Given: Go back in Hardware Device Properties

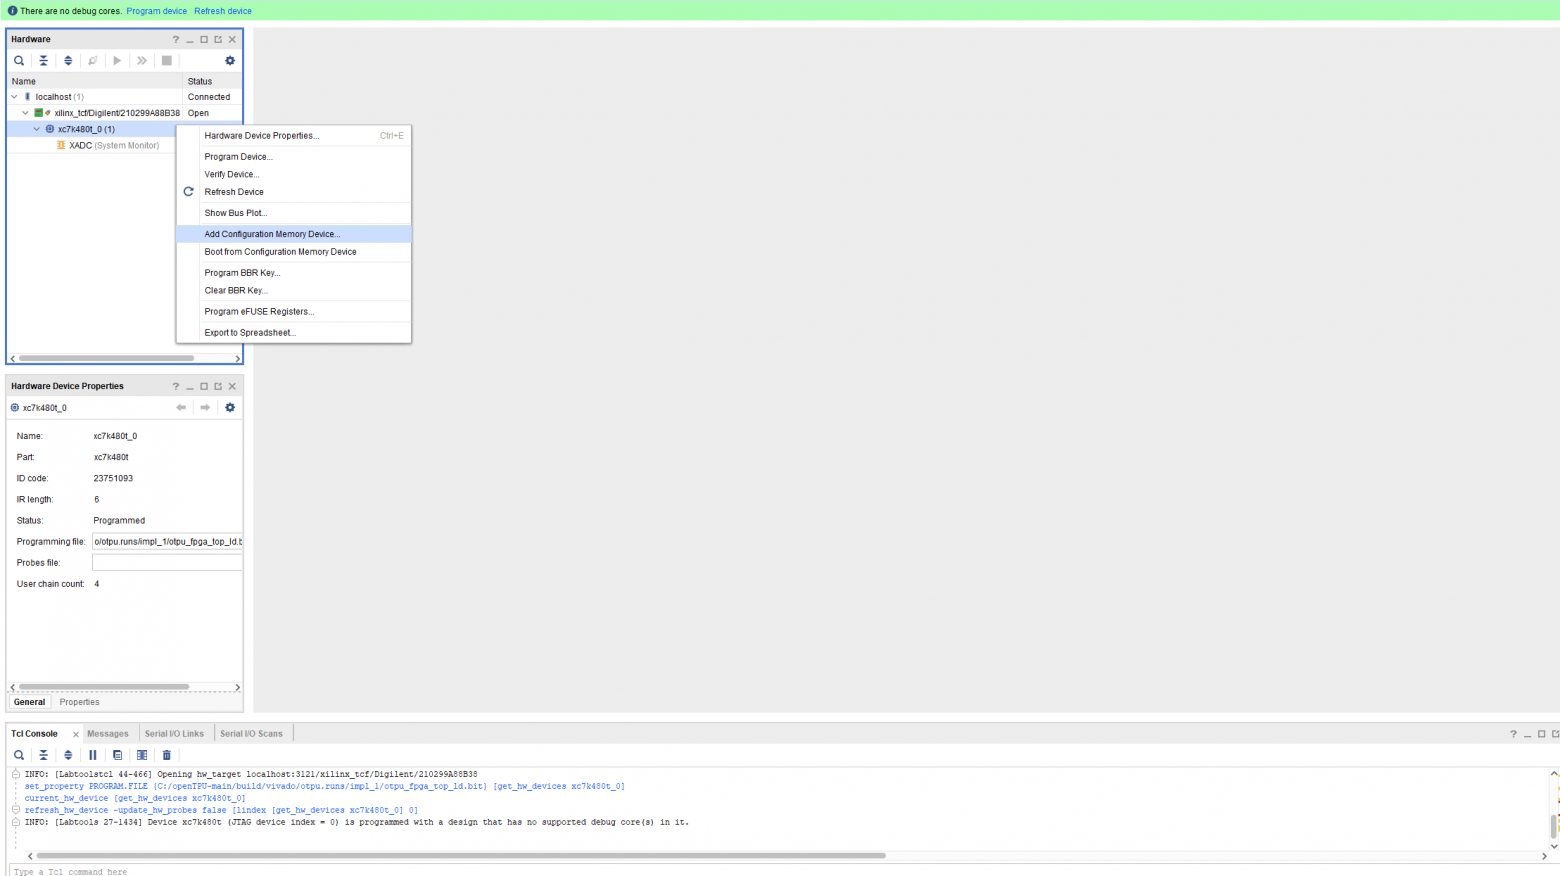Looking at the screenshot, I should (x=181, y=408).
